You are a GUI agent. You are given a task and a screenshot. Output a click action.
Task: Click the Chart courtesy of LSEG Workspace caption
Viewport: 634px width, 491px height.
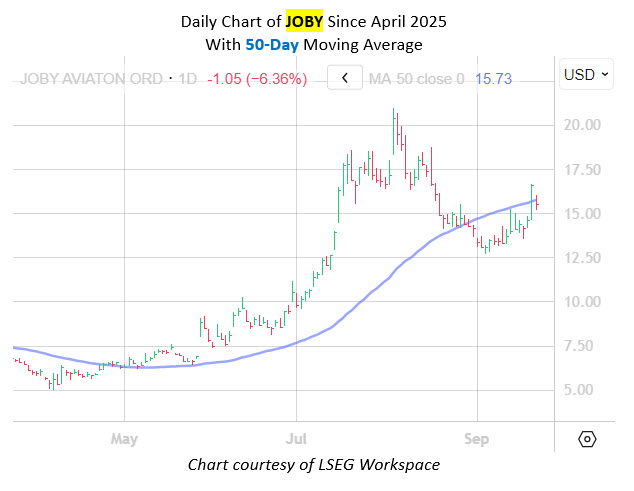point(314,465)
